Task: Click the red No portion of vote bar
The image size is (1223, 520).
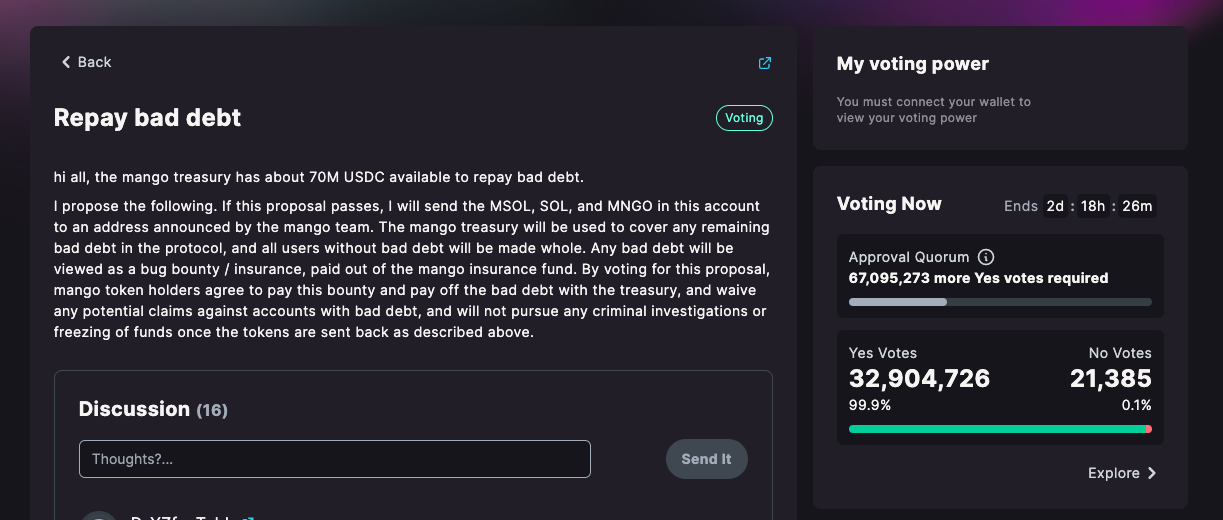Action: click(x=1149, y=429)
